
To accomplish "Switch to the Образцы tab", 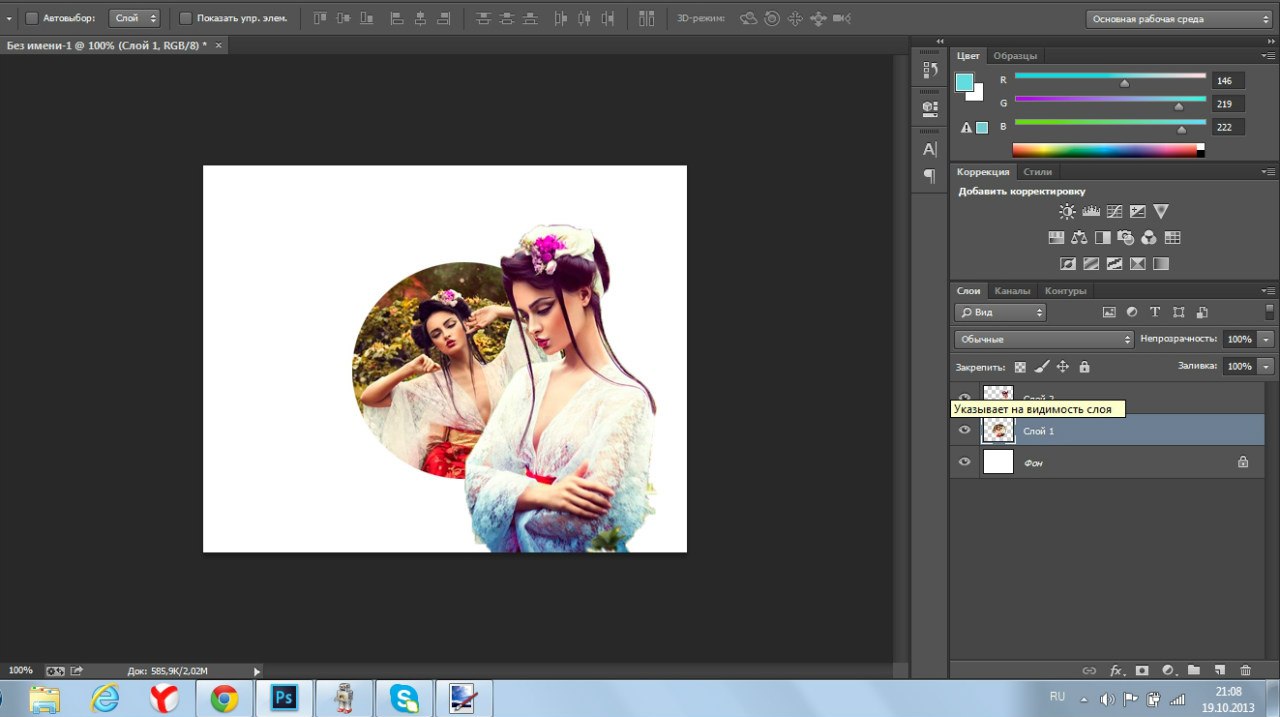I will [x=1016, y=56].
